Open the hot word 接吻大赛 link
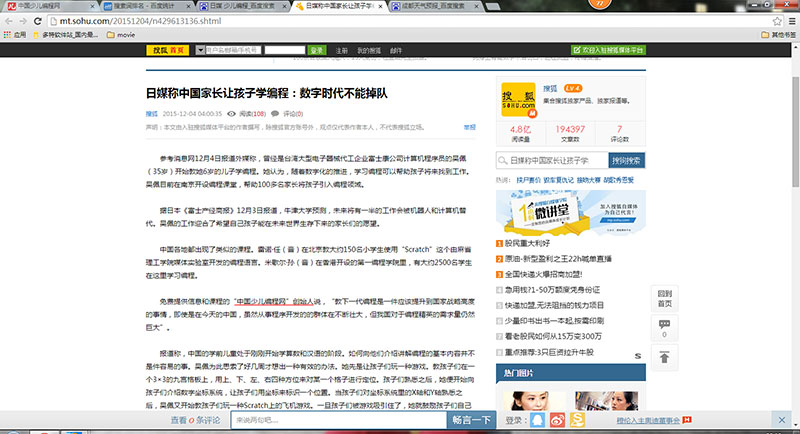The image size is (800, 434). [x=588, y=180]
